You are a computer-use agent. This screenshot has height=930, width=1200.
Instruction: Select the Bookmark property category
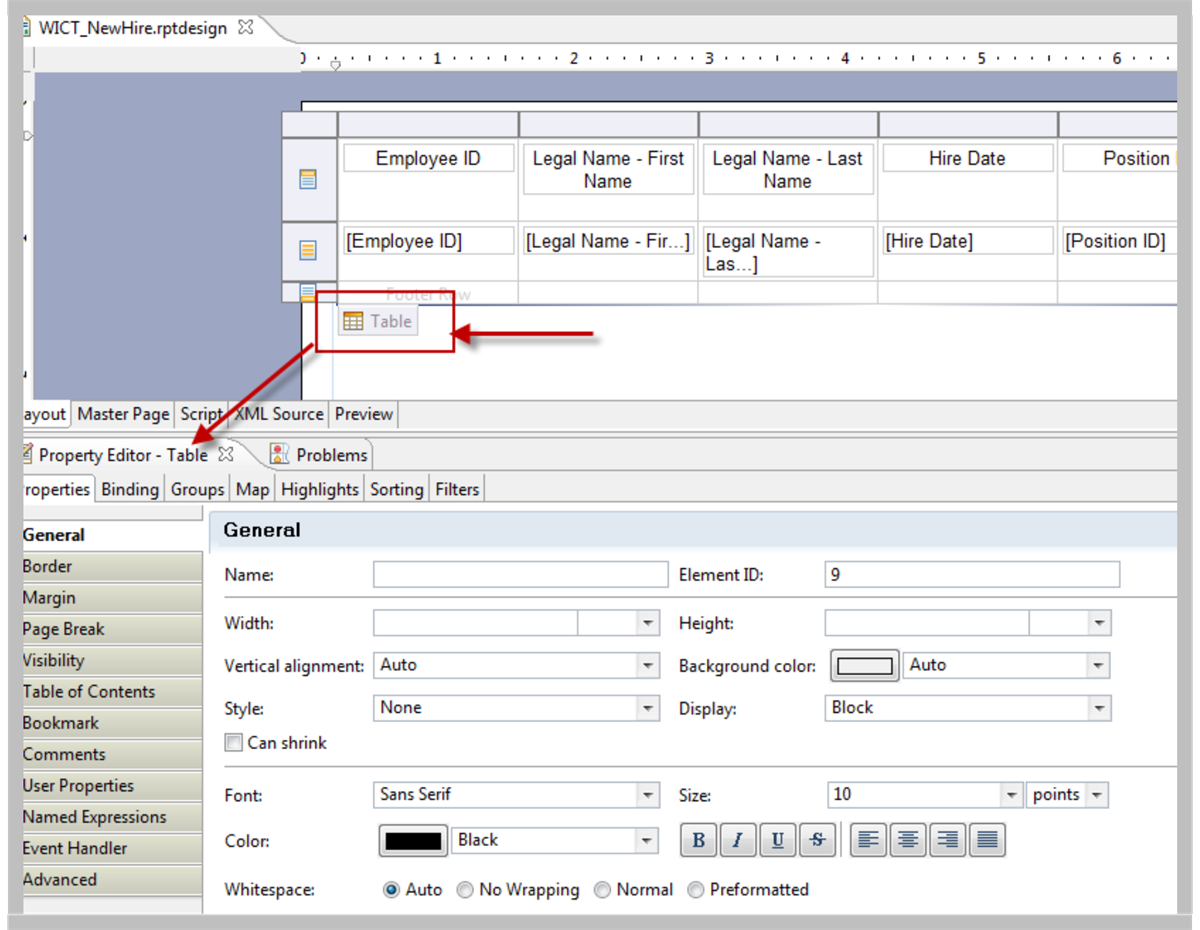click(110, 723)
